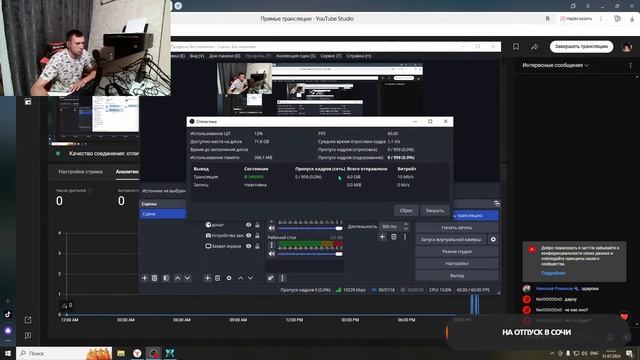Toggle visibility of Устройство захвата source
The height and width of the screenshot is (360, 640).
248,236
